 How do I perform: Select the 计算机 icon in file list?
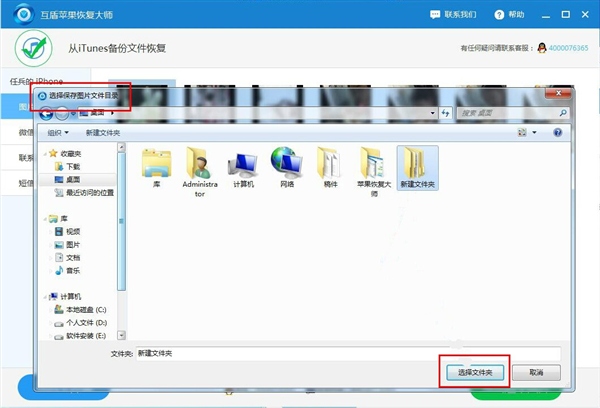point(243,168)
